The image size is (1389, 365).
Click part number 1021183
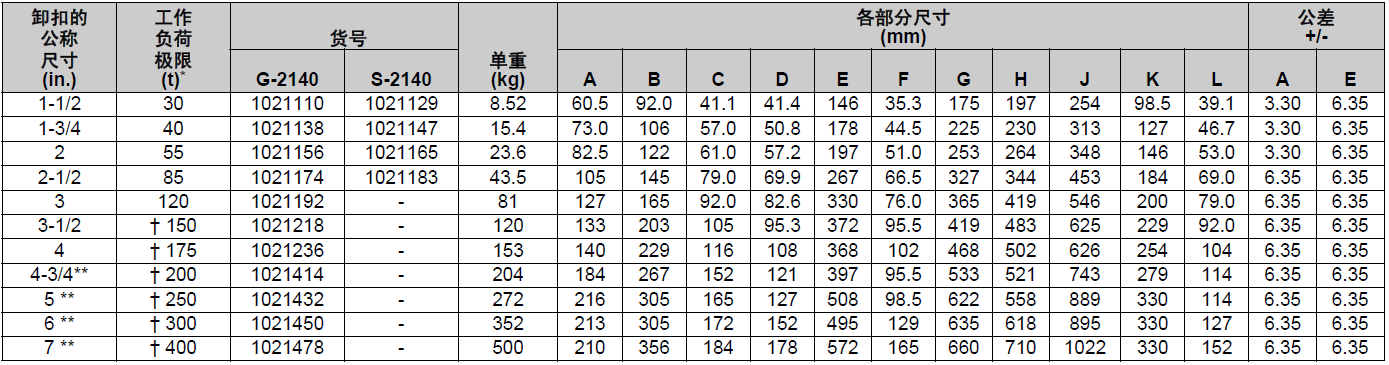coord(401,177)
